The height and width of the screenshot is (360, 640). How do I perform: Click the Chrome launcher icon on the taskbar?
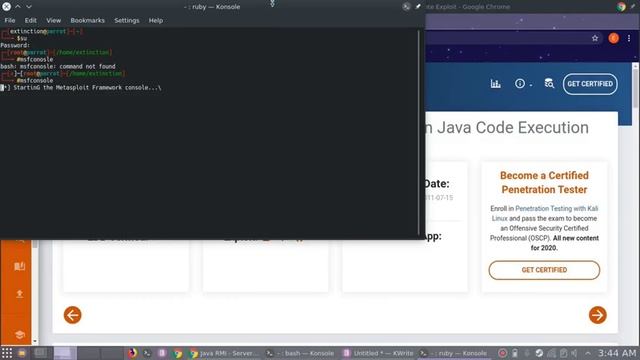pyautogui.click(x=178, y=353)
